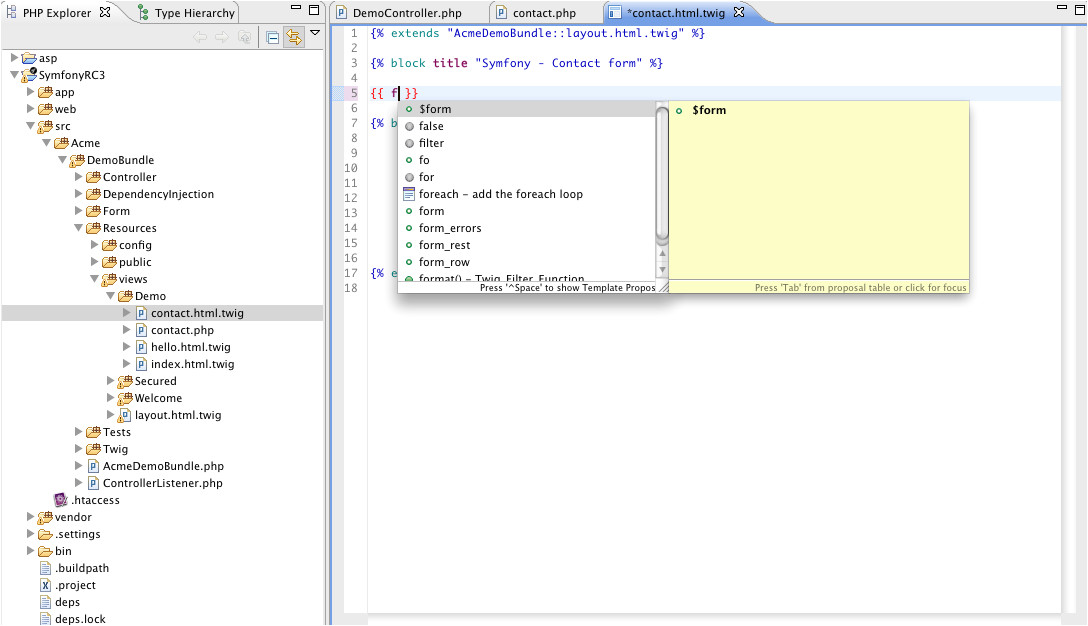Select hello.html.twig file

[191, 347]
